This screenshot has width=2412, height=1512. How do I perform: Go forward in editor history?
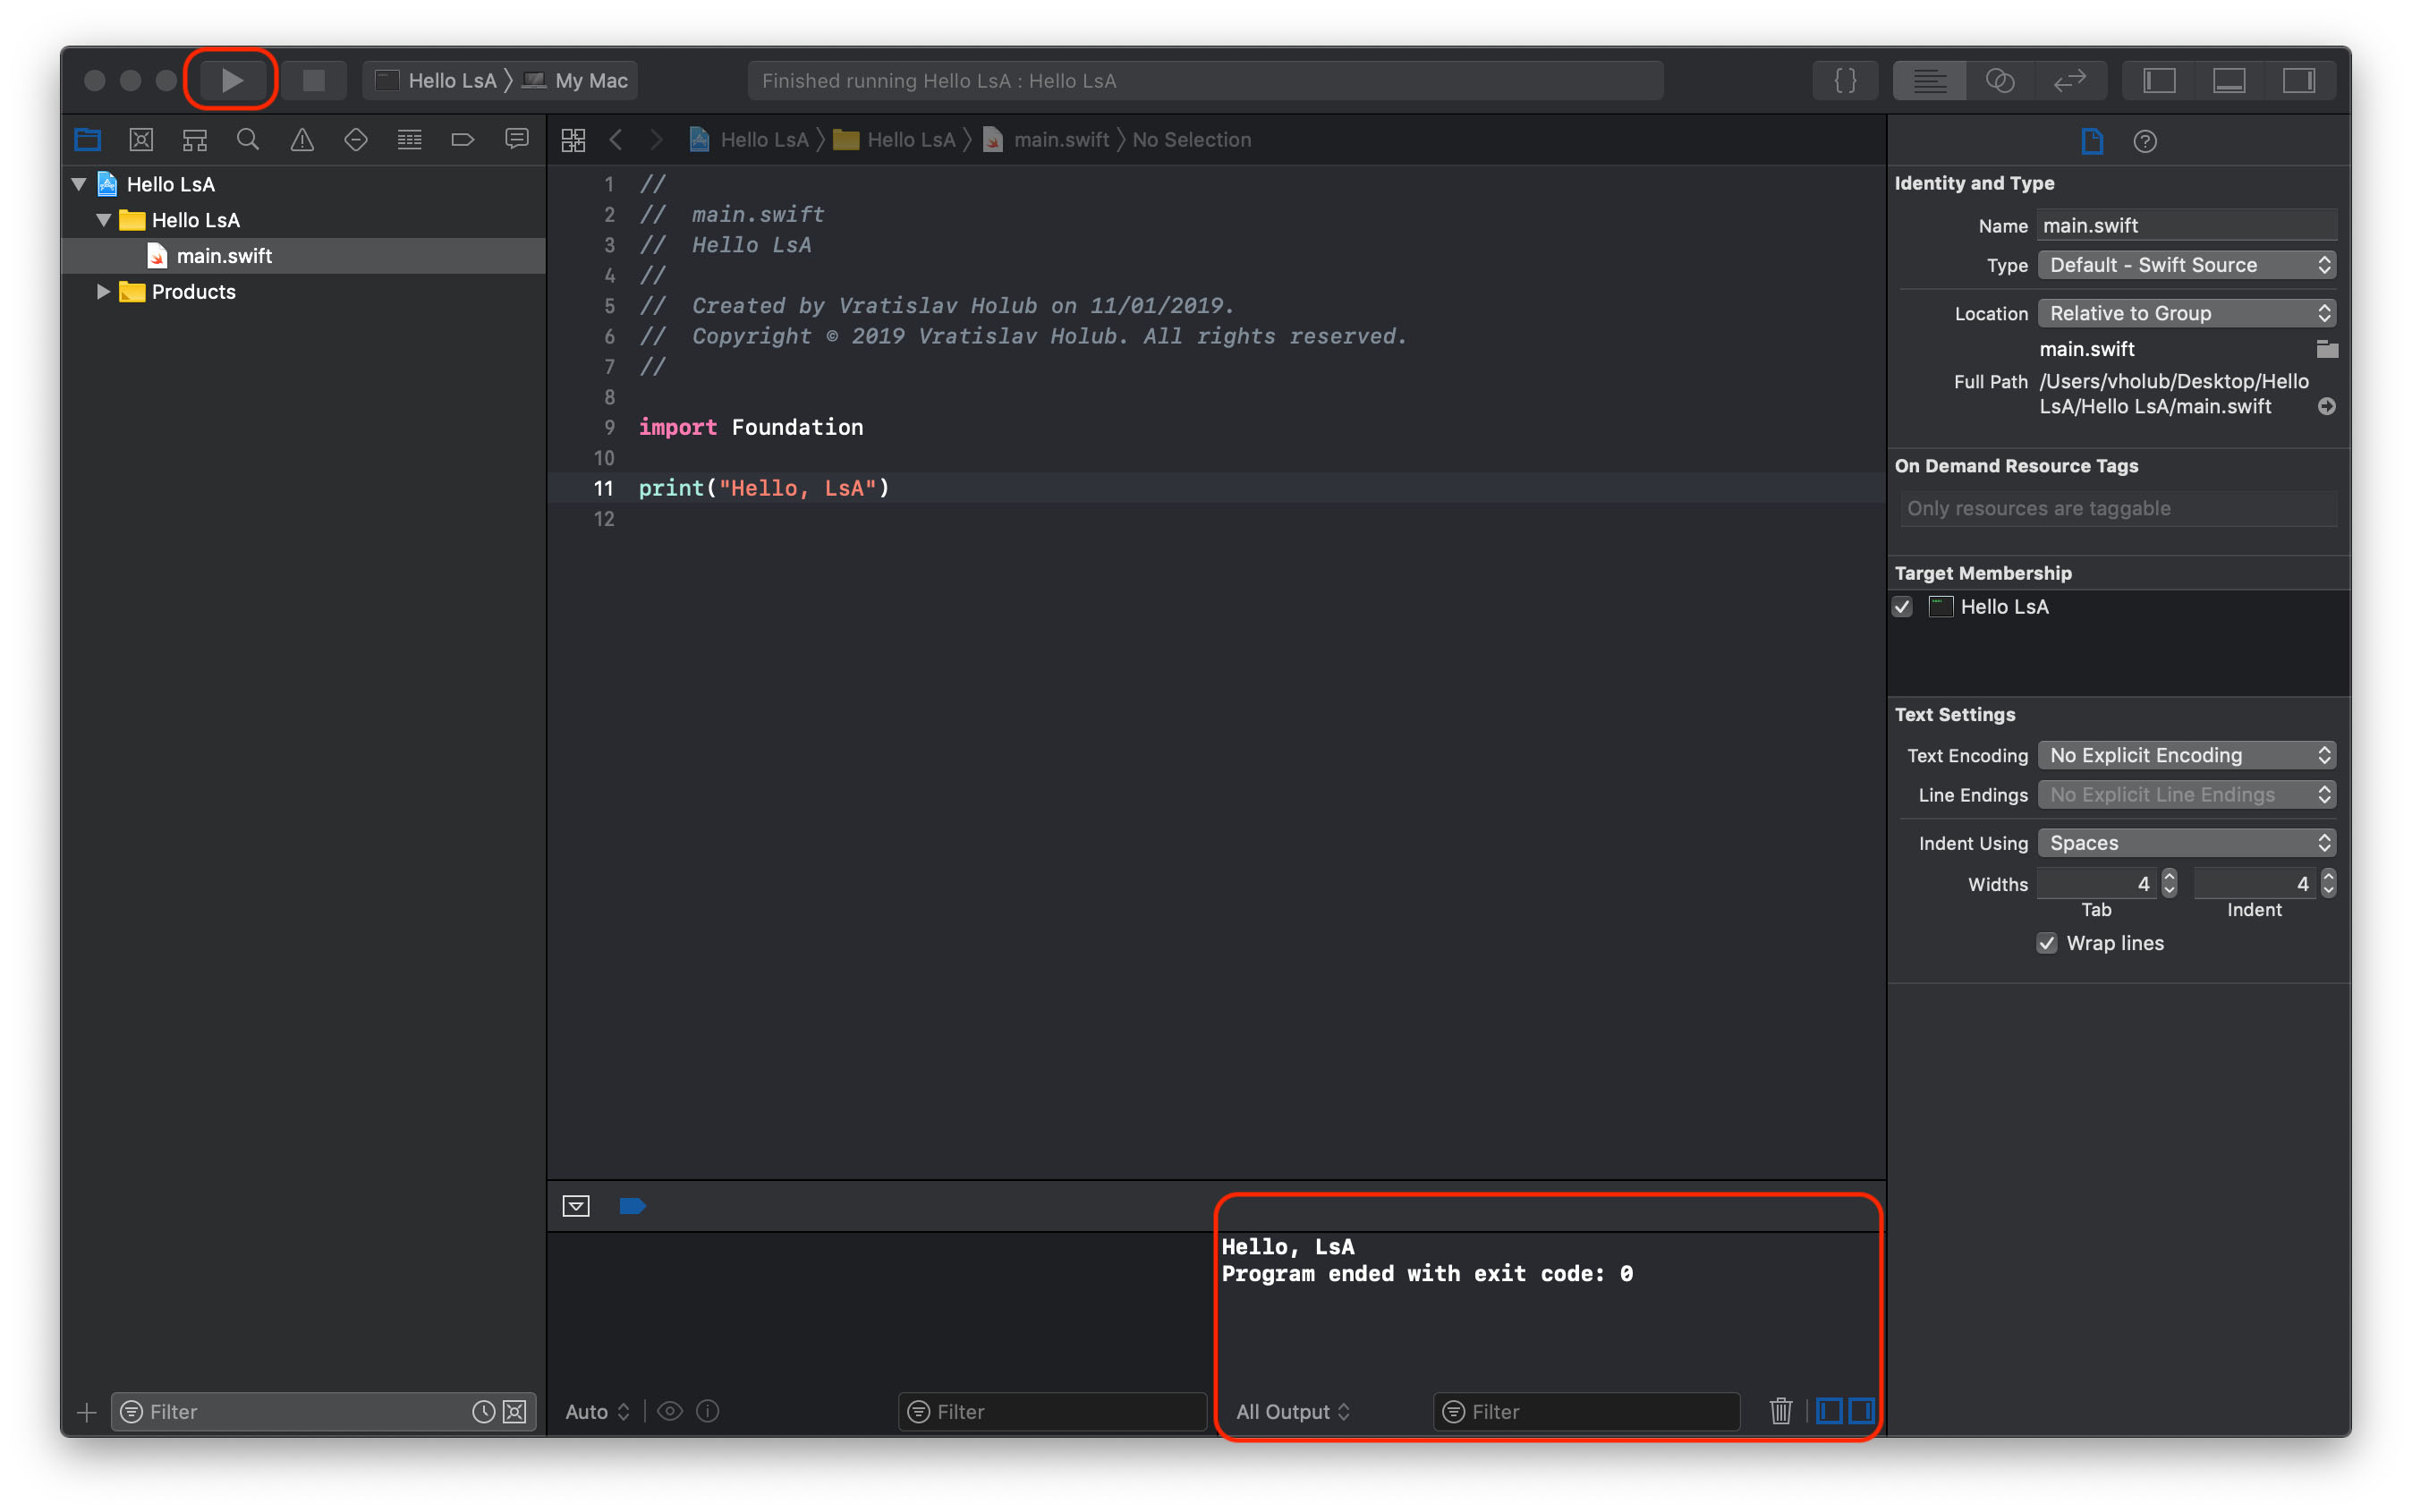[x=656, y=140]
